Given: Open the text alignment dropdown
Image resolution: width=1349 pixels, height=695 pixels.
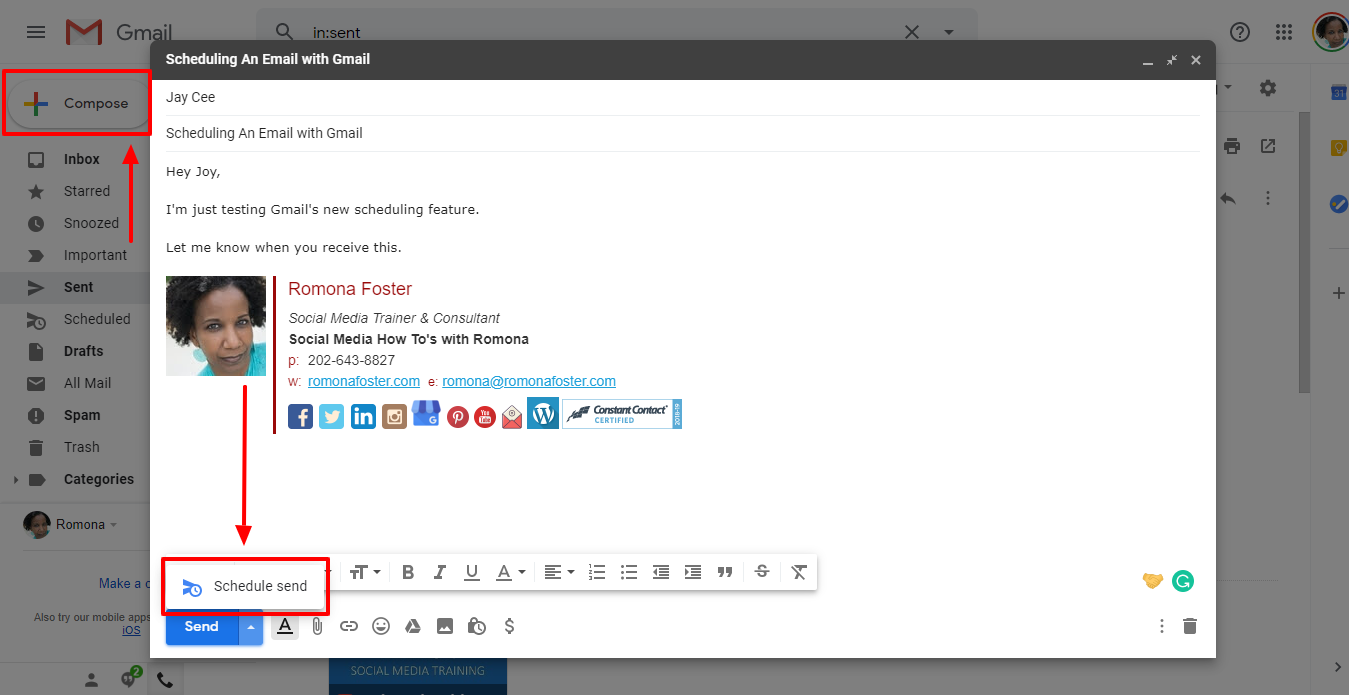Looking at the screenshot, I should pyautogui.click(x=559, y=572).
